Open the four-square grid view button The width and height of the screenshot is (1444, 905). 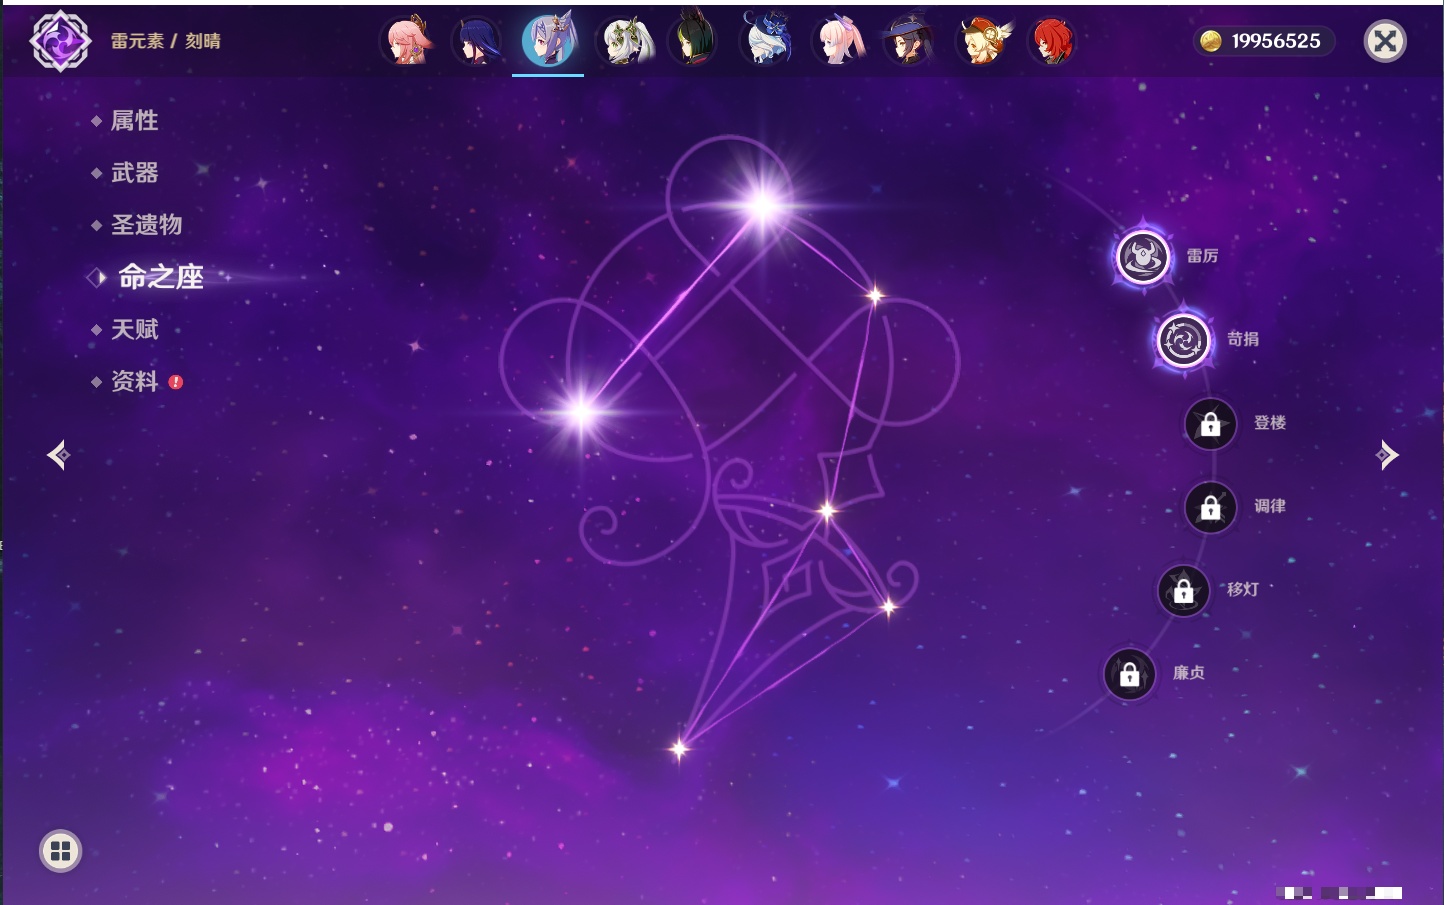(x=60, y=851)
